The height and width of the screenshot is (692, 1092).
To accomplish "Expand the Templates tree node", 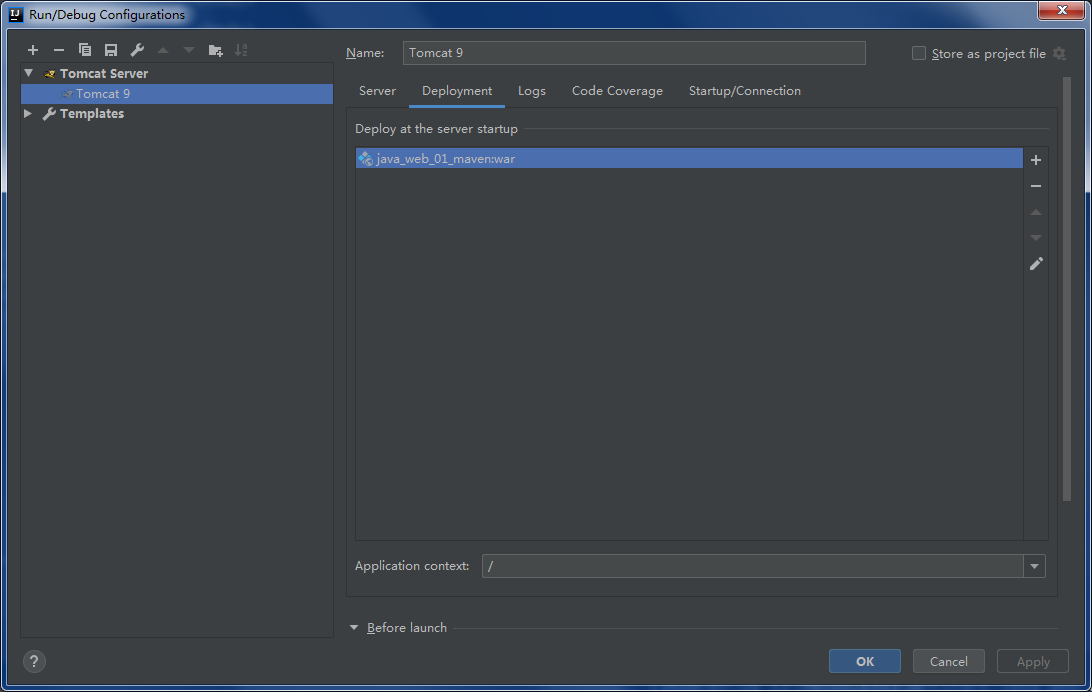I will (x=29, y=114).
